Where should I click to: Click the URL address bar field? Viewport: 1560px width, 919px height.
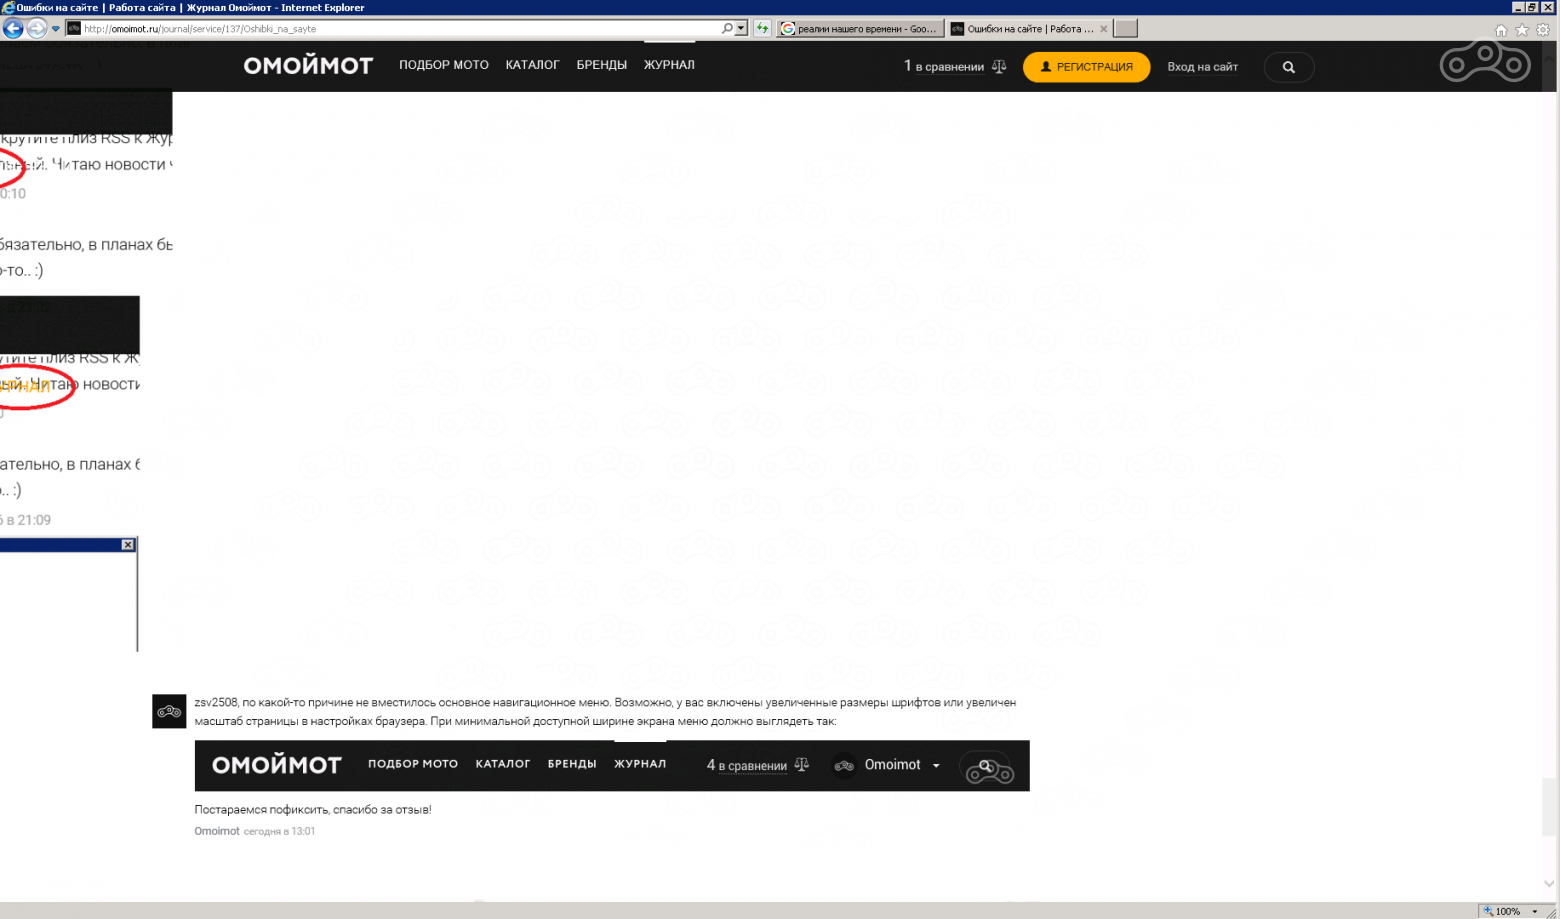(x=400, y=29)
